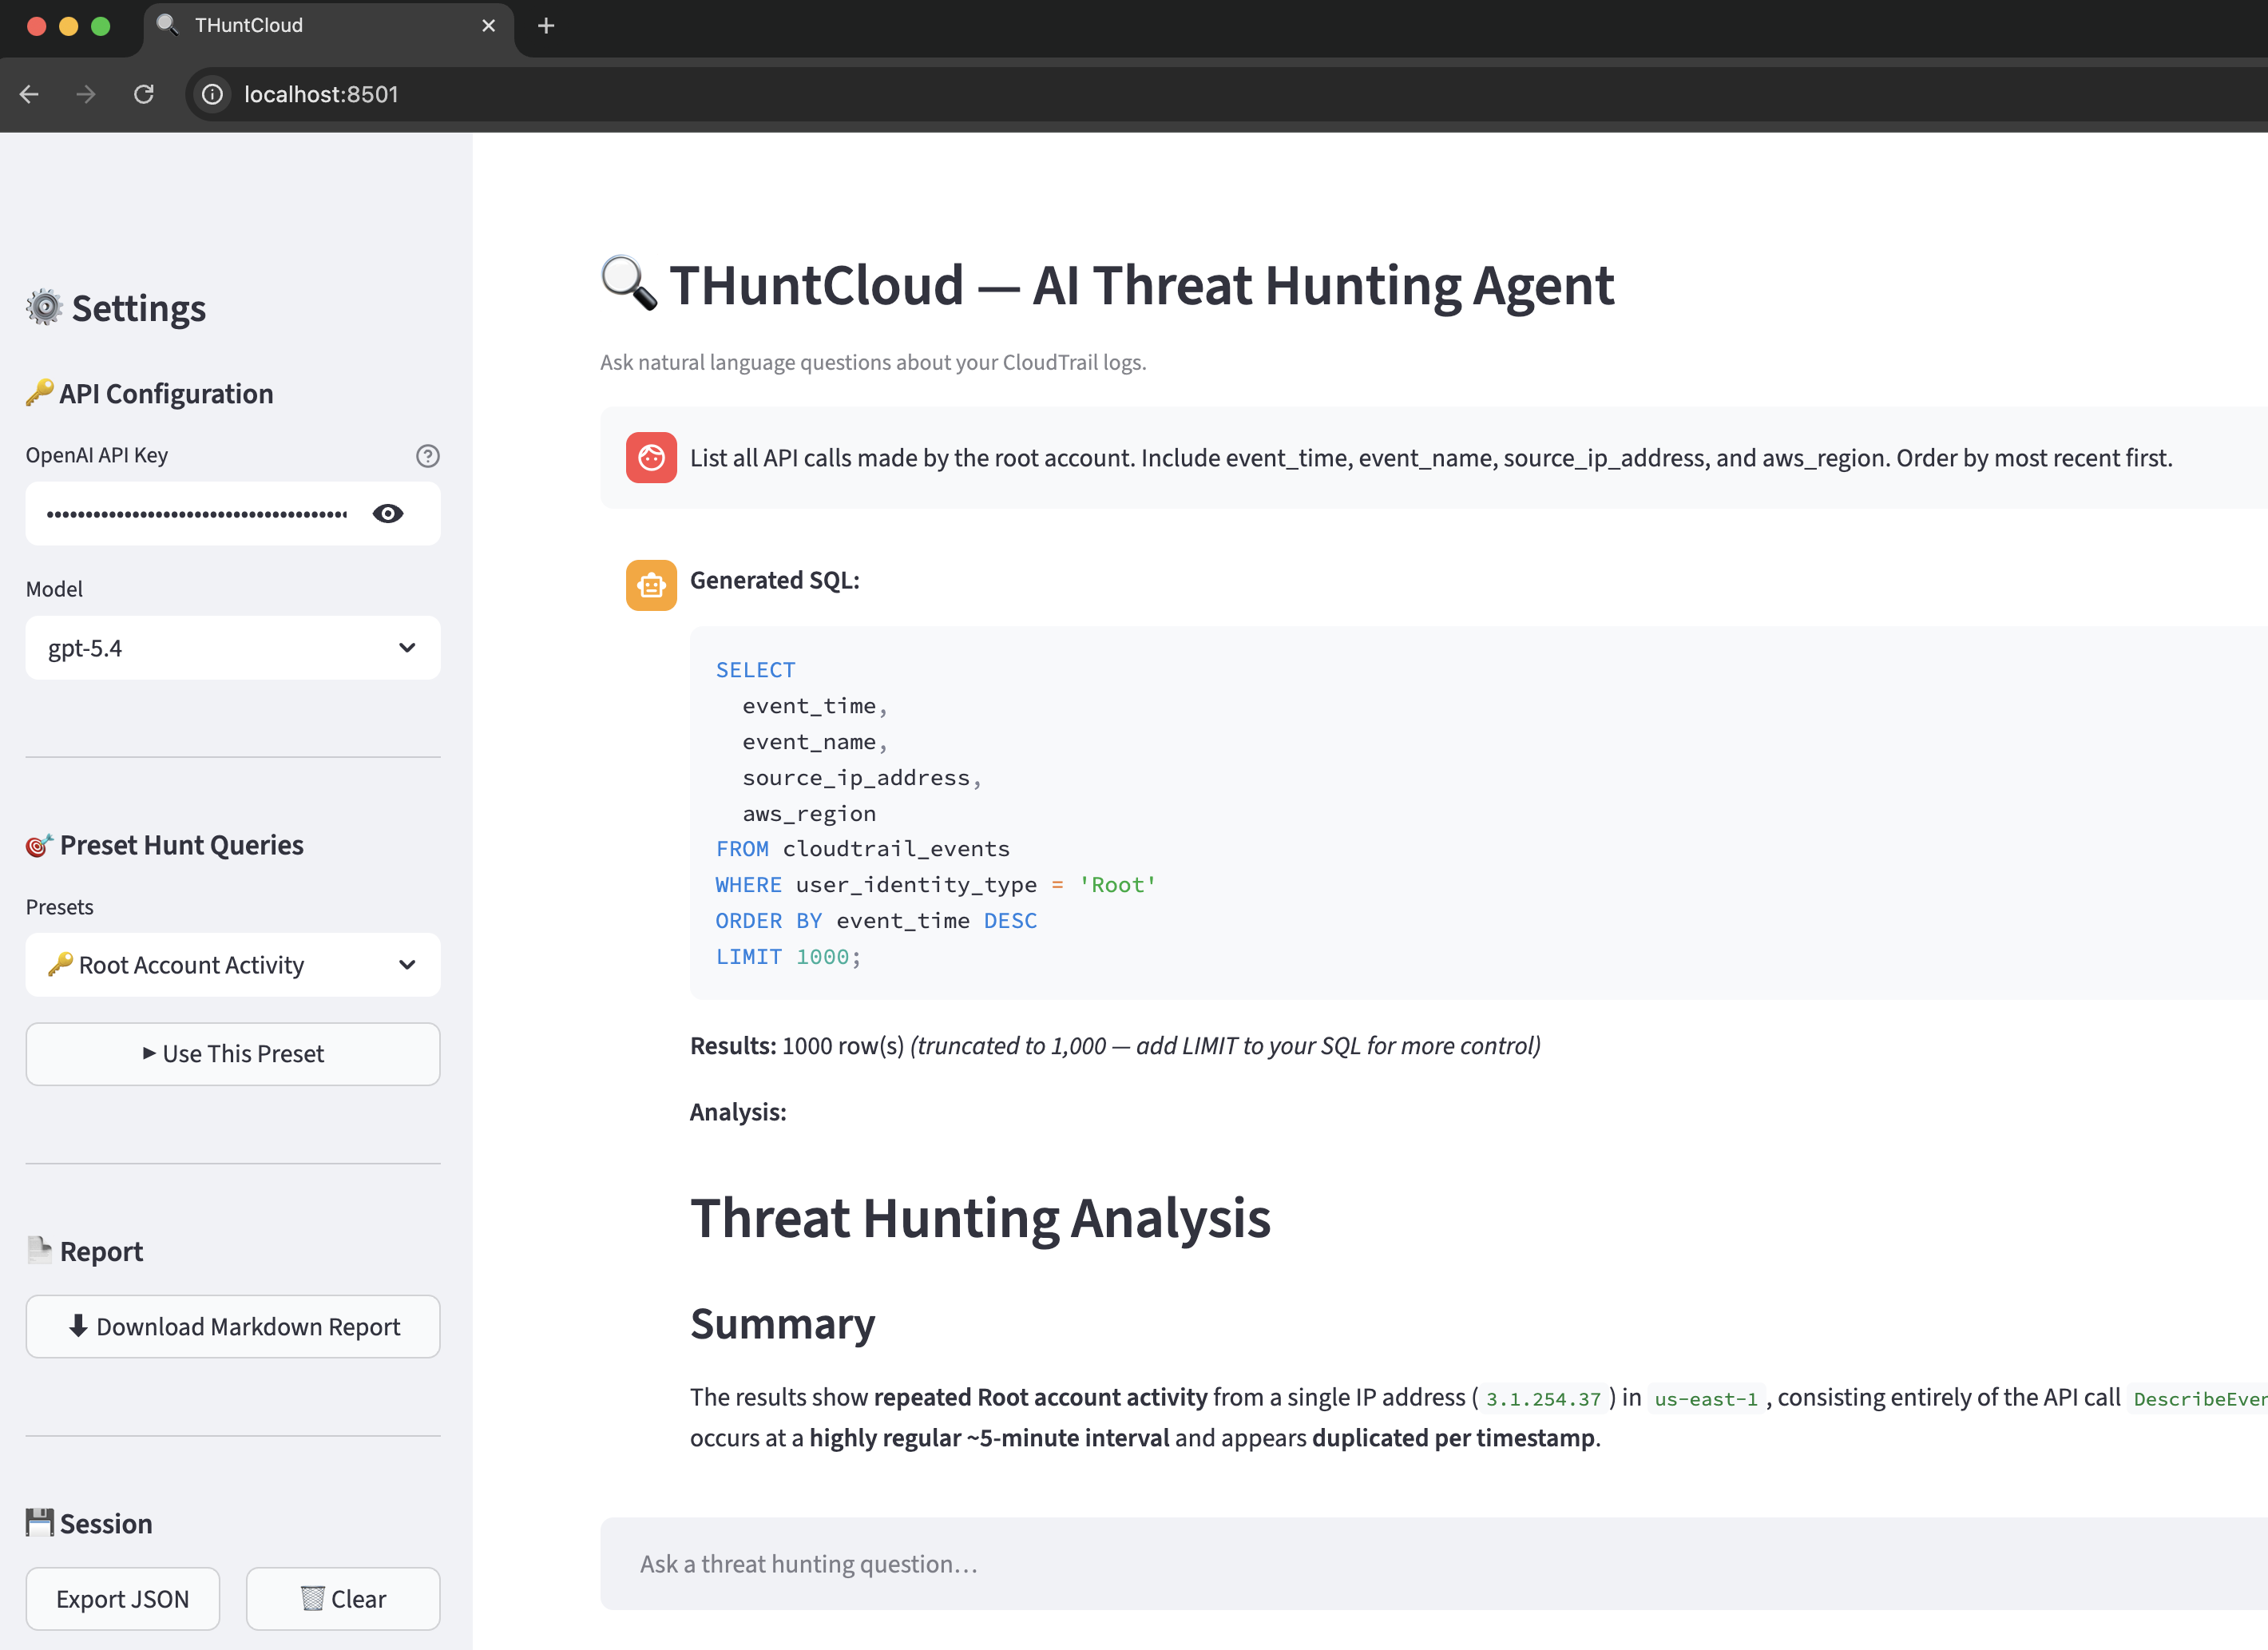This screenshot has width=2268, height=1650.
Task: Close the THuntCloud browser tab
Action: point(488,26)
